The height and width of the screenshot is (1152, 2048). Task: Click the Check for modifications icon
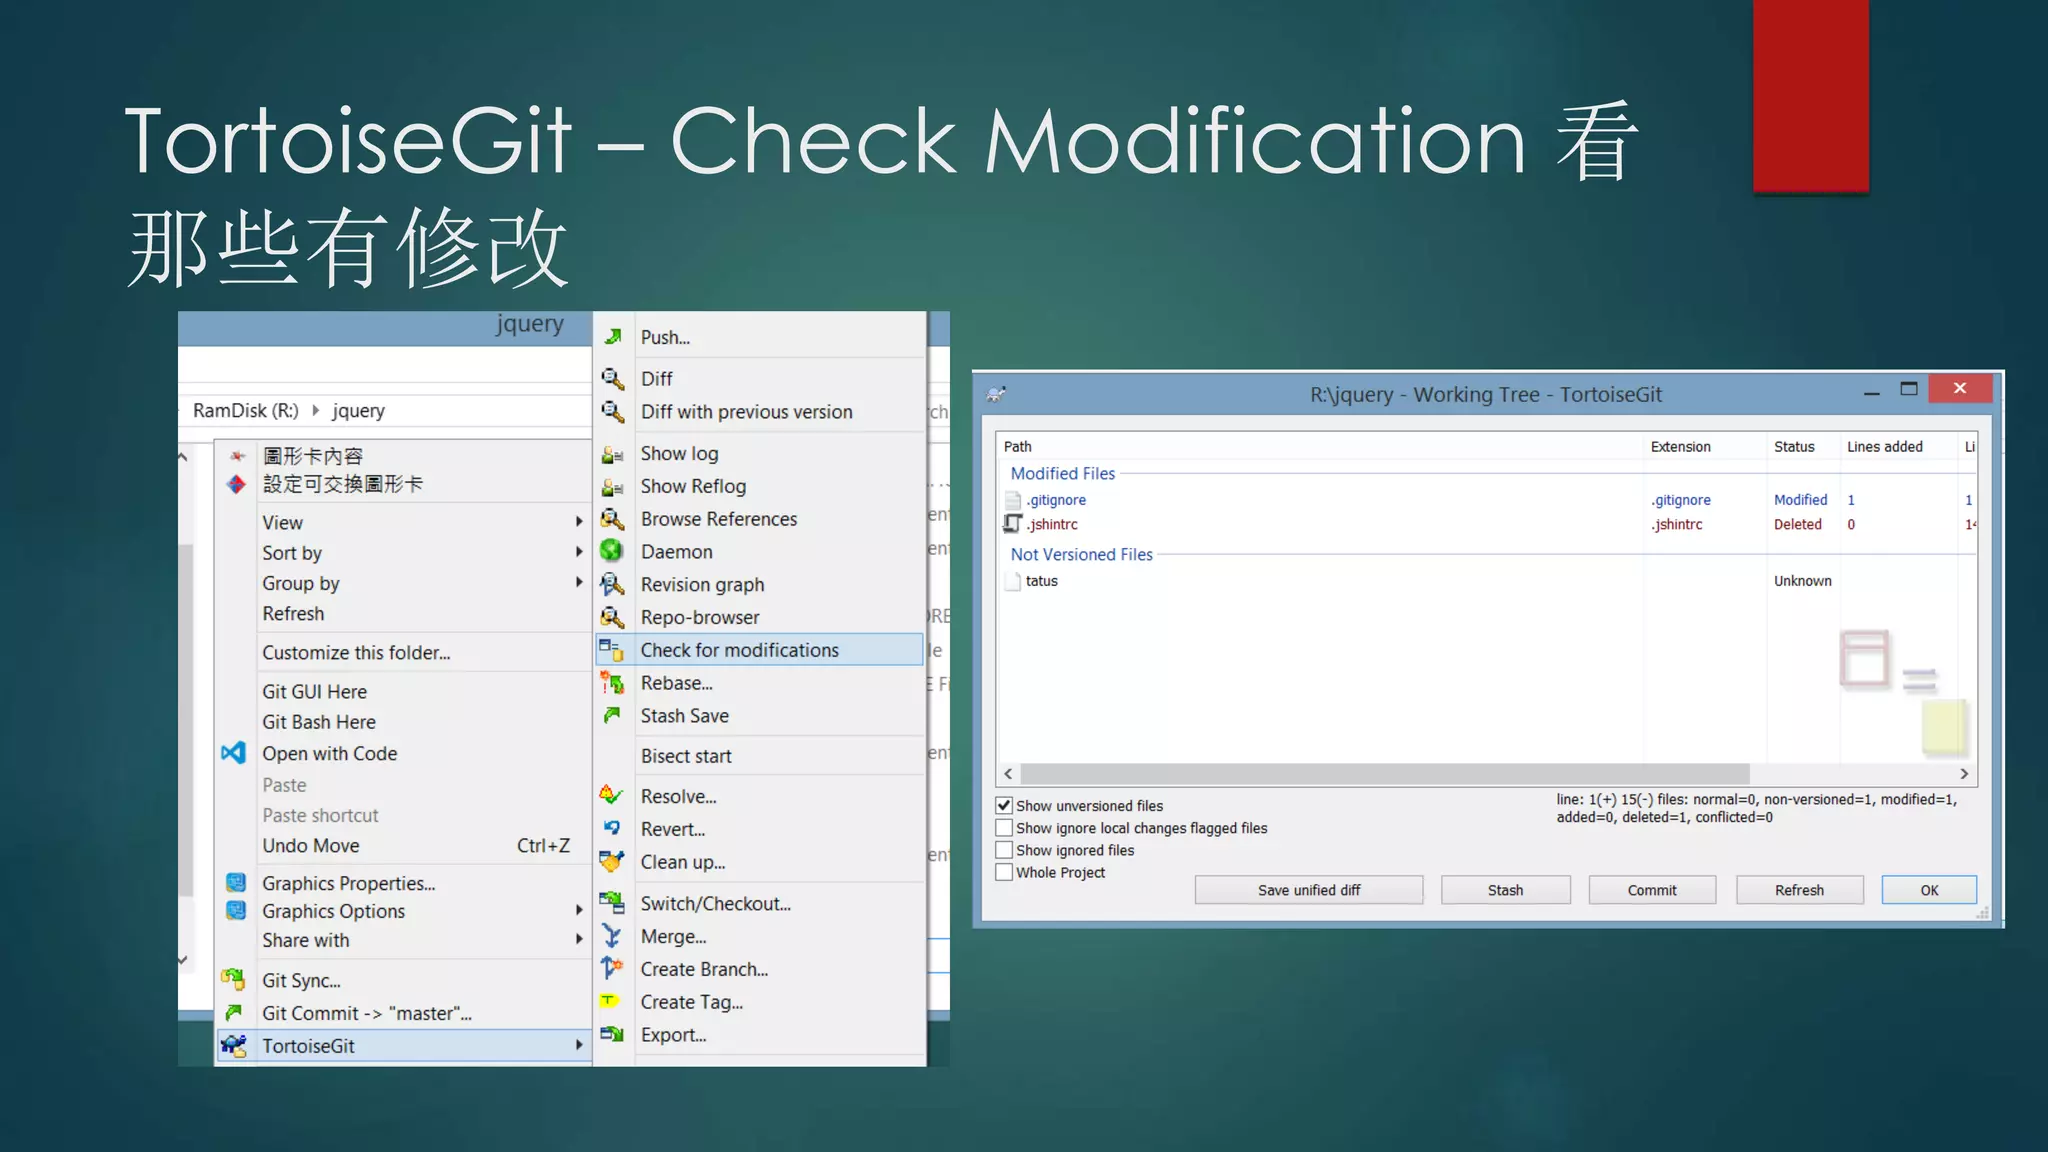[612, 650]
